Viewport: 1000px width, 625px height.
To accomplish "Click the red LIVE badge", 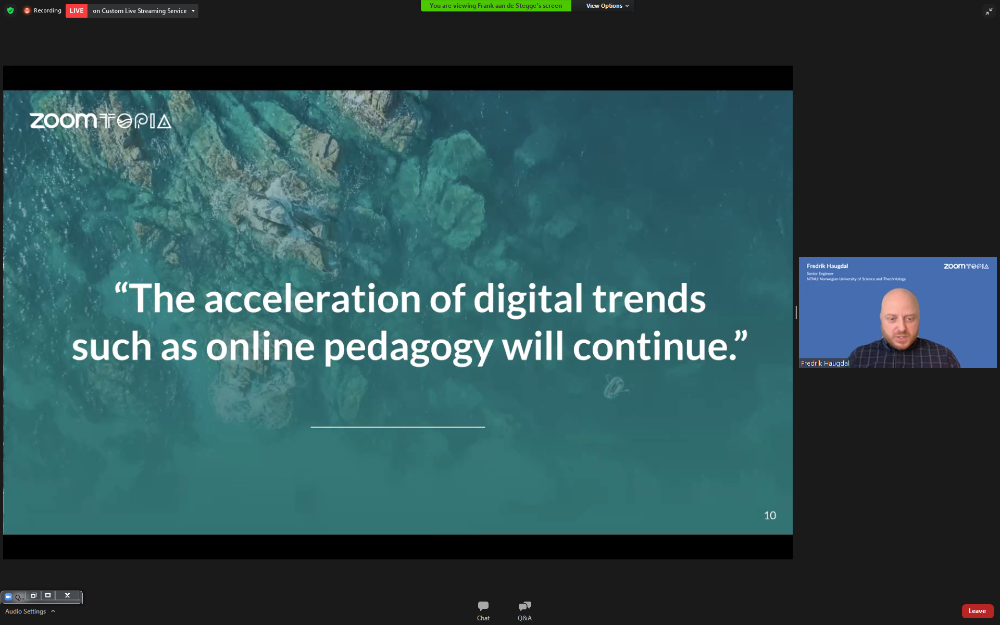I will tap(76, 10).
